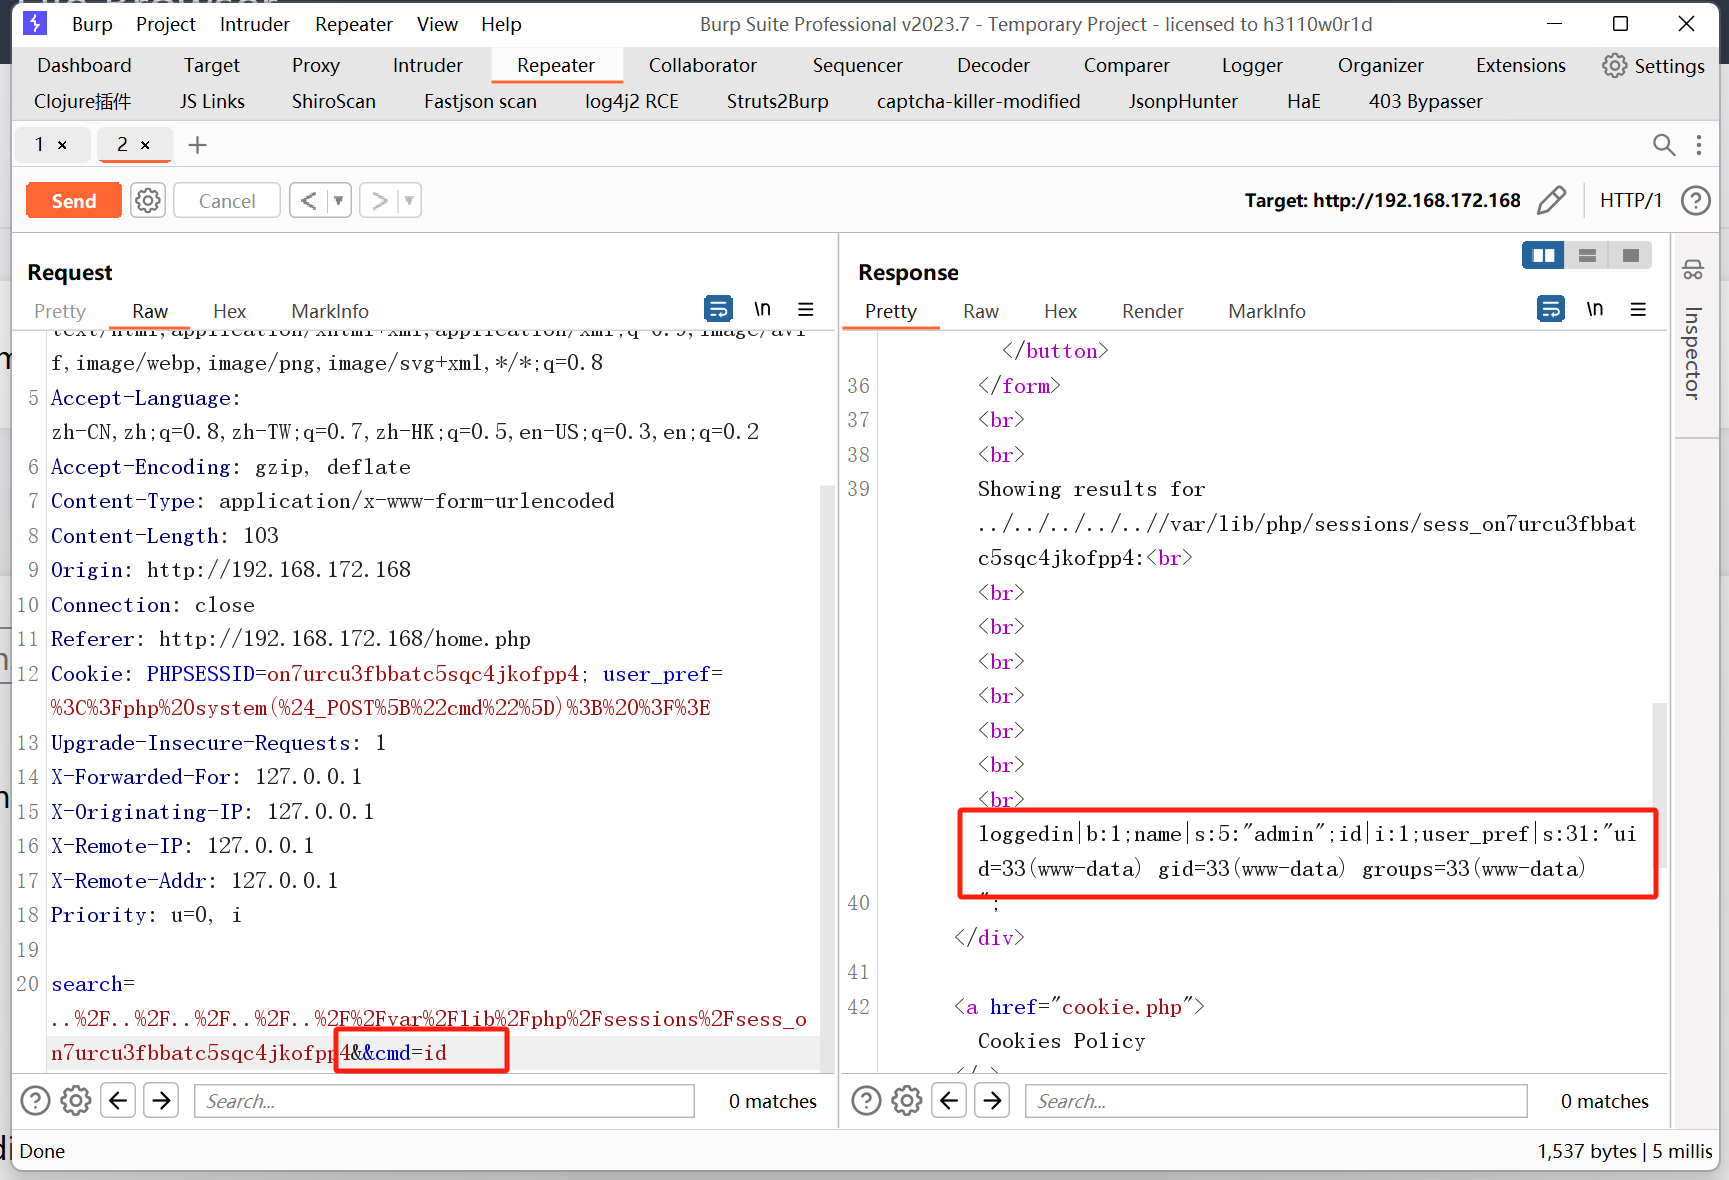This screenshot has width=1729, height=1180.
Task: Toggle the HTTP/1 protocol selector
Action: 1631,200
